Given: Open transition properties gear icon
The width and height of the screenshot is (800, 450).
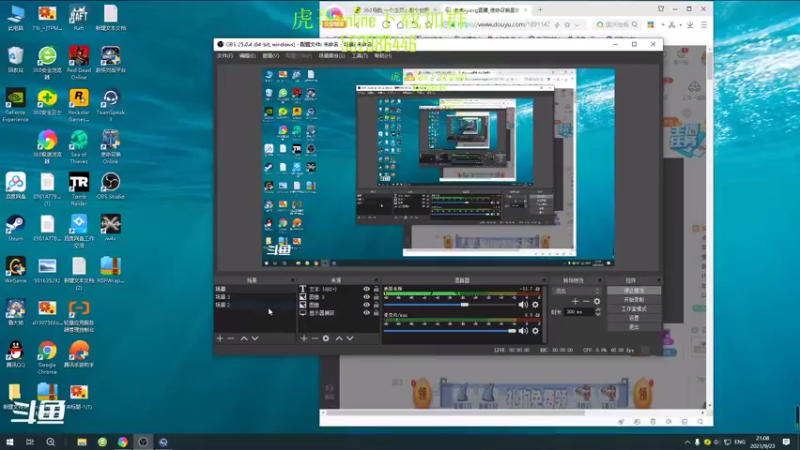Looking at the screenshot, I should coord(596,302).
